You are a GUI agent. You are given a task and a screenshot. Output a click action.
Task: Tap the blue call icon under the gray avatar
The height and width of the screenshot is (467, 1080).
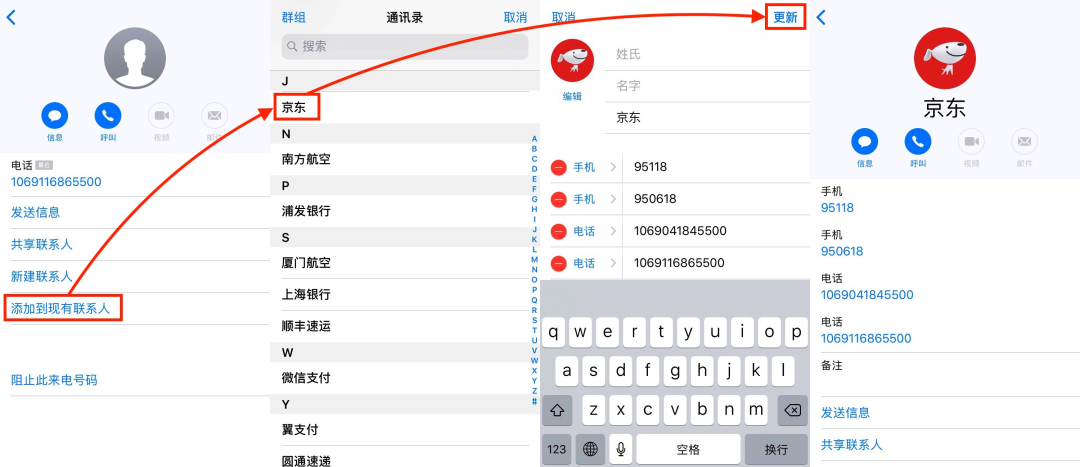[x=107, y=115]
